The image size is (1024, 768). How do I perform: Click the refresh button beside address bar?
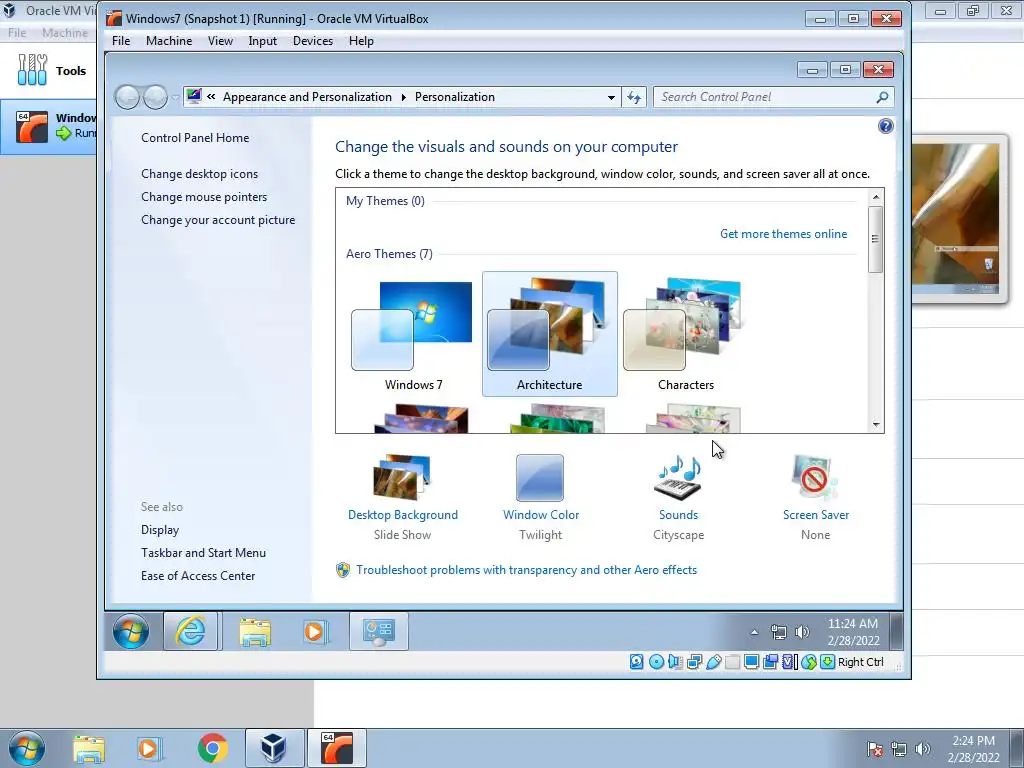(x=633, y=97)
